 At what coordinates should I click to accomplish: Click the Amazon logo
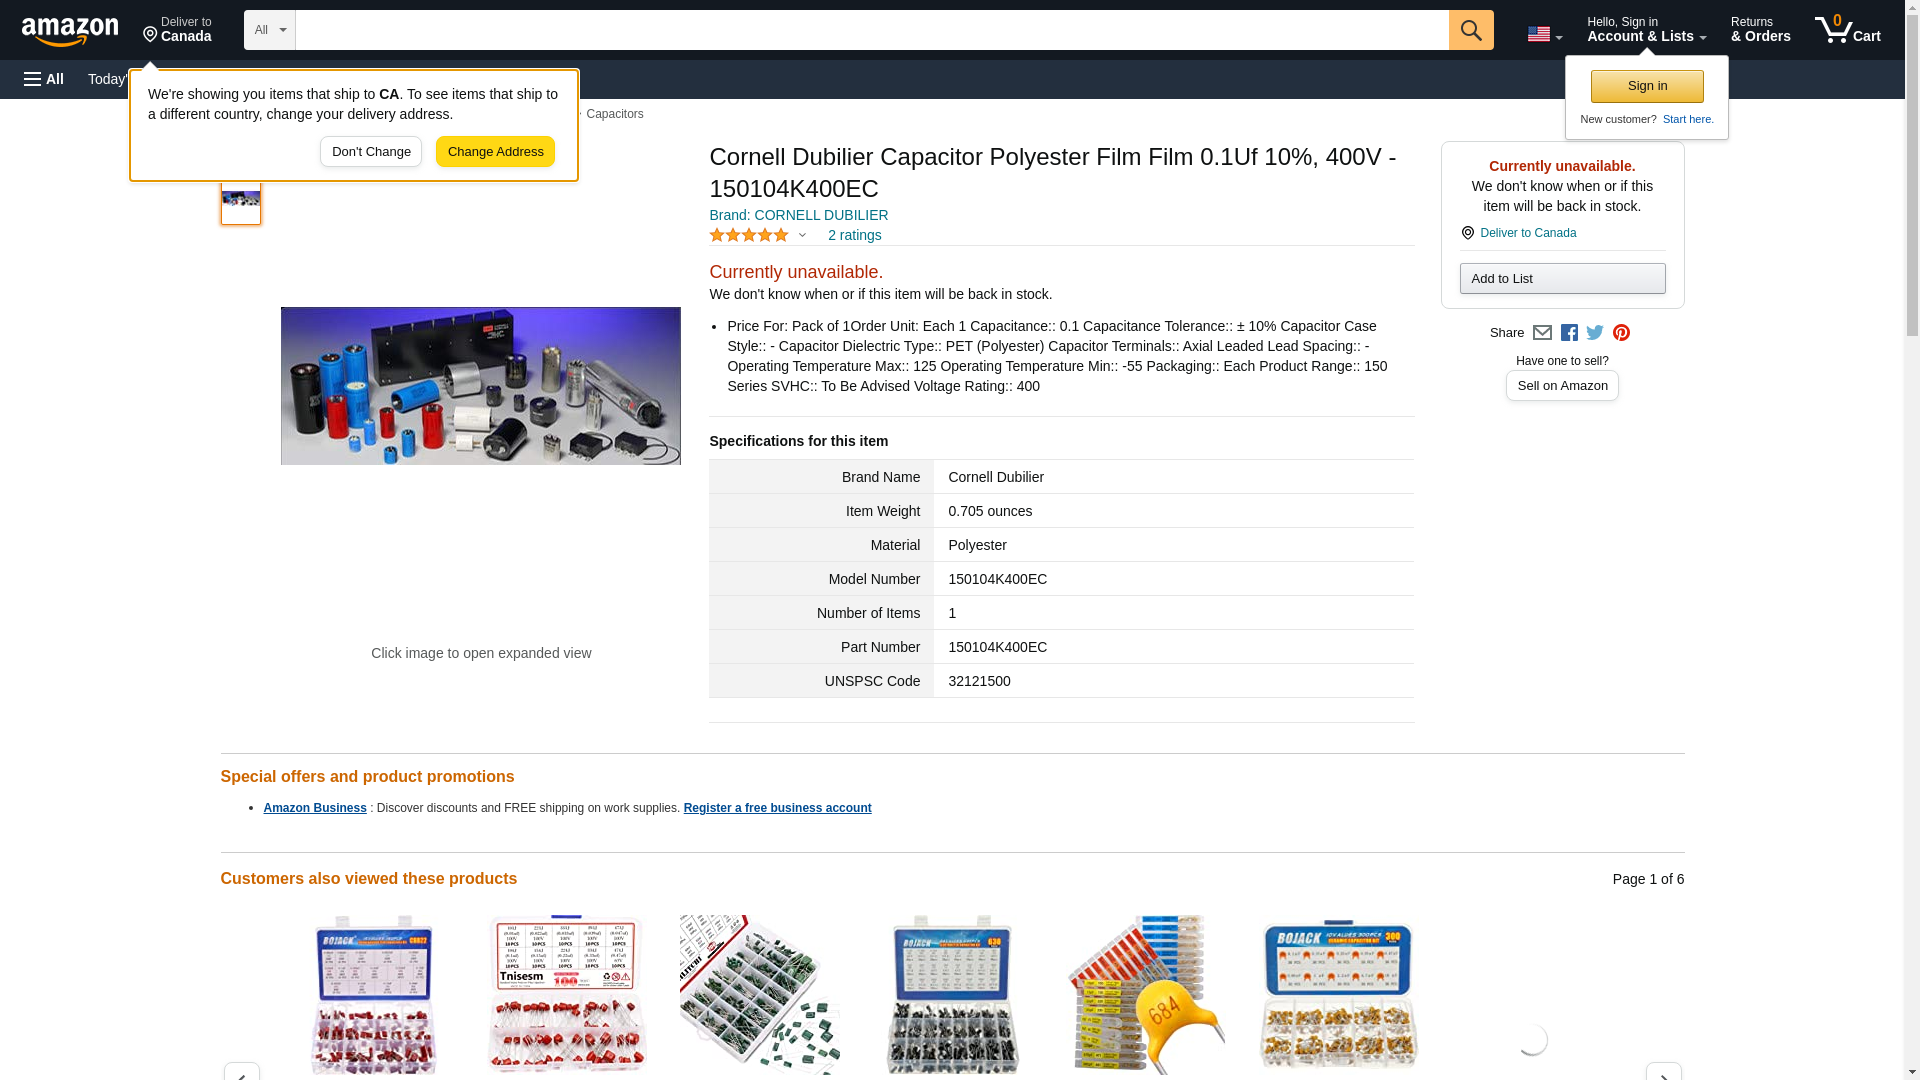(70, 31)
